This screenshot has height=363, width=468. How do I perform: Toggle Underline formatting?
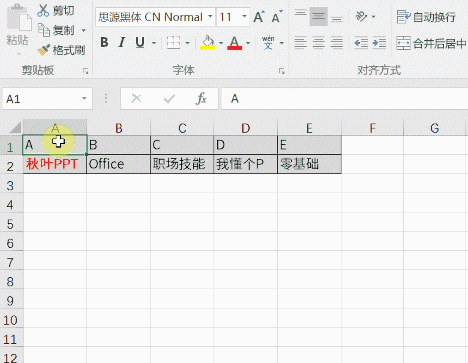(140, 42)
